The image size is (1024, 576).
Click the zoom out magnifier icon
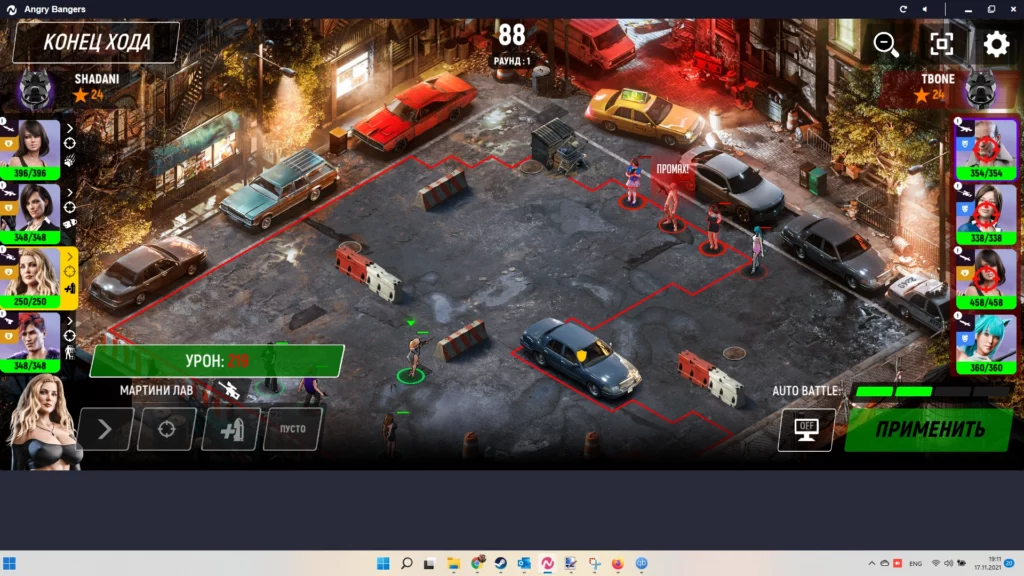[886, 43]
